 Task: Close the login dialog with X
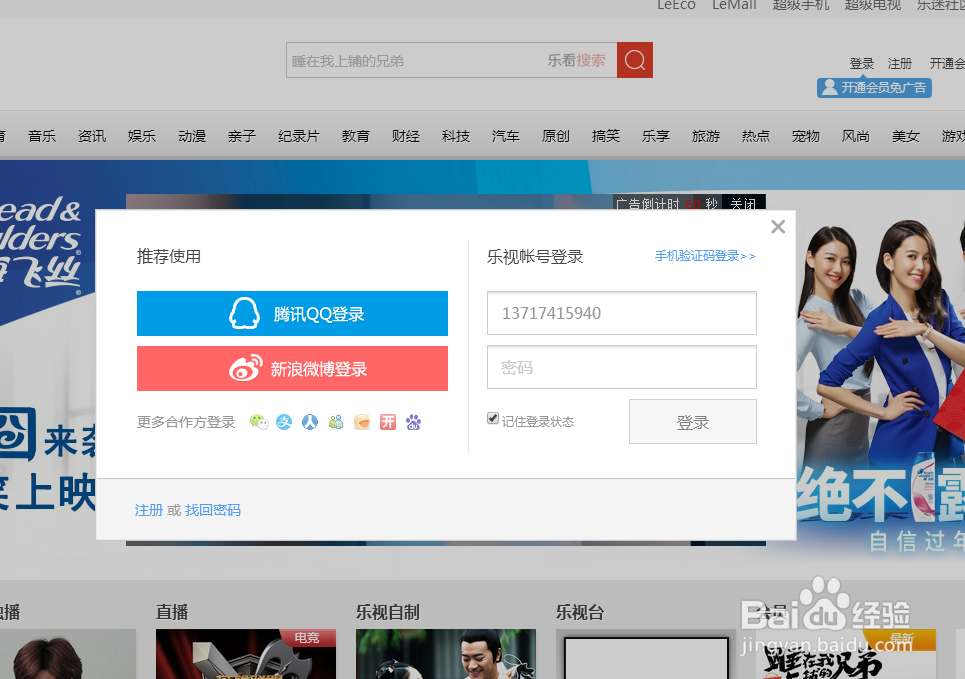[x=778, y=227]
